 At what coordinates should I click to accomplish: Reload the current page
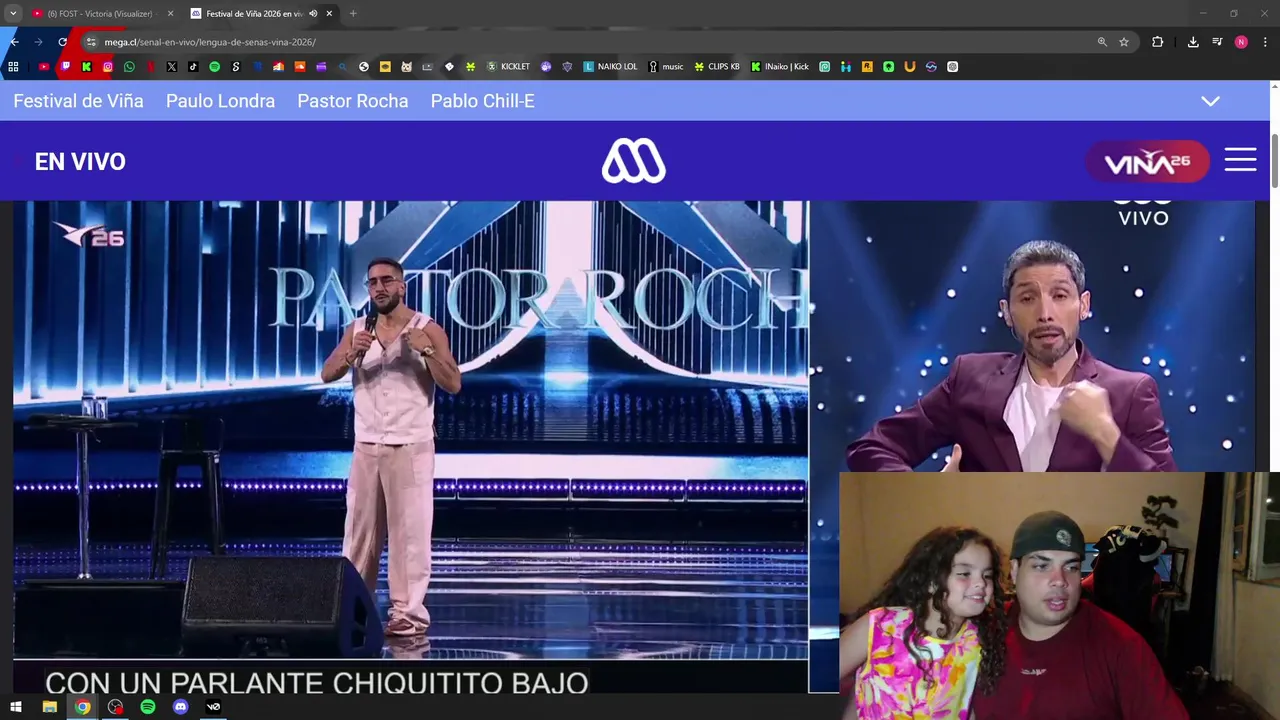click(x=62, y=42)
